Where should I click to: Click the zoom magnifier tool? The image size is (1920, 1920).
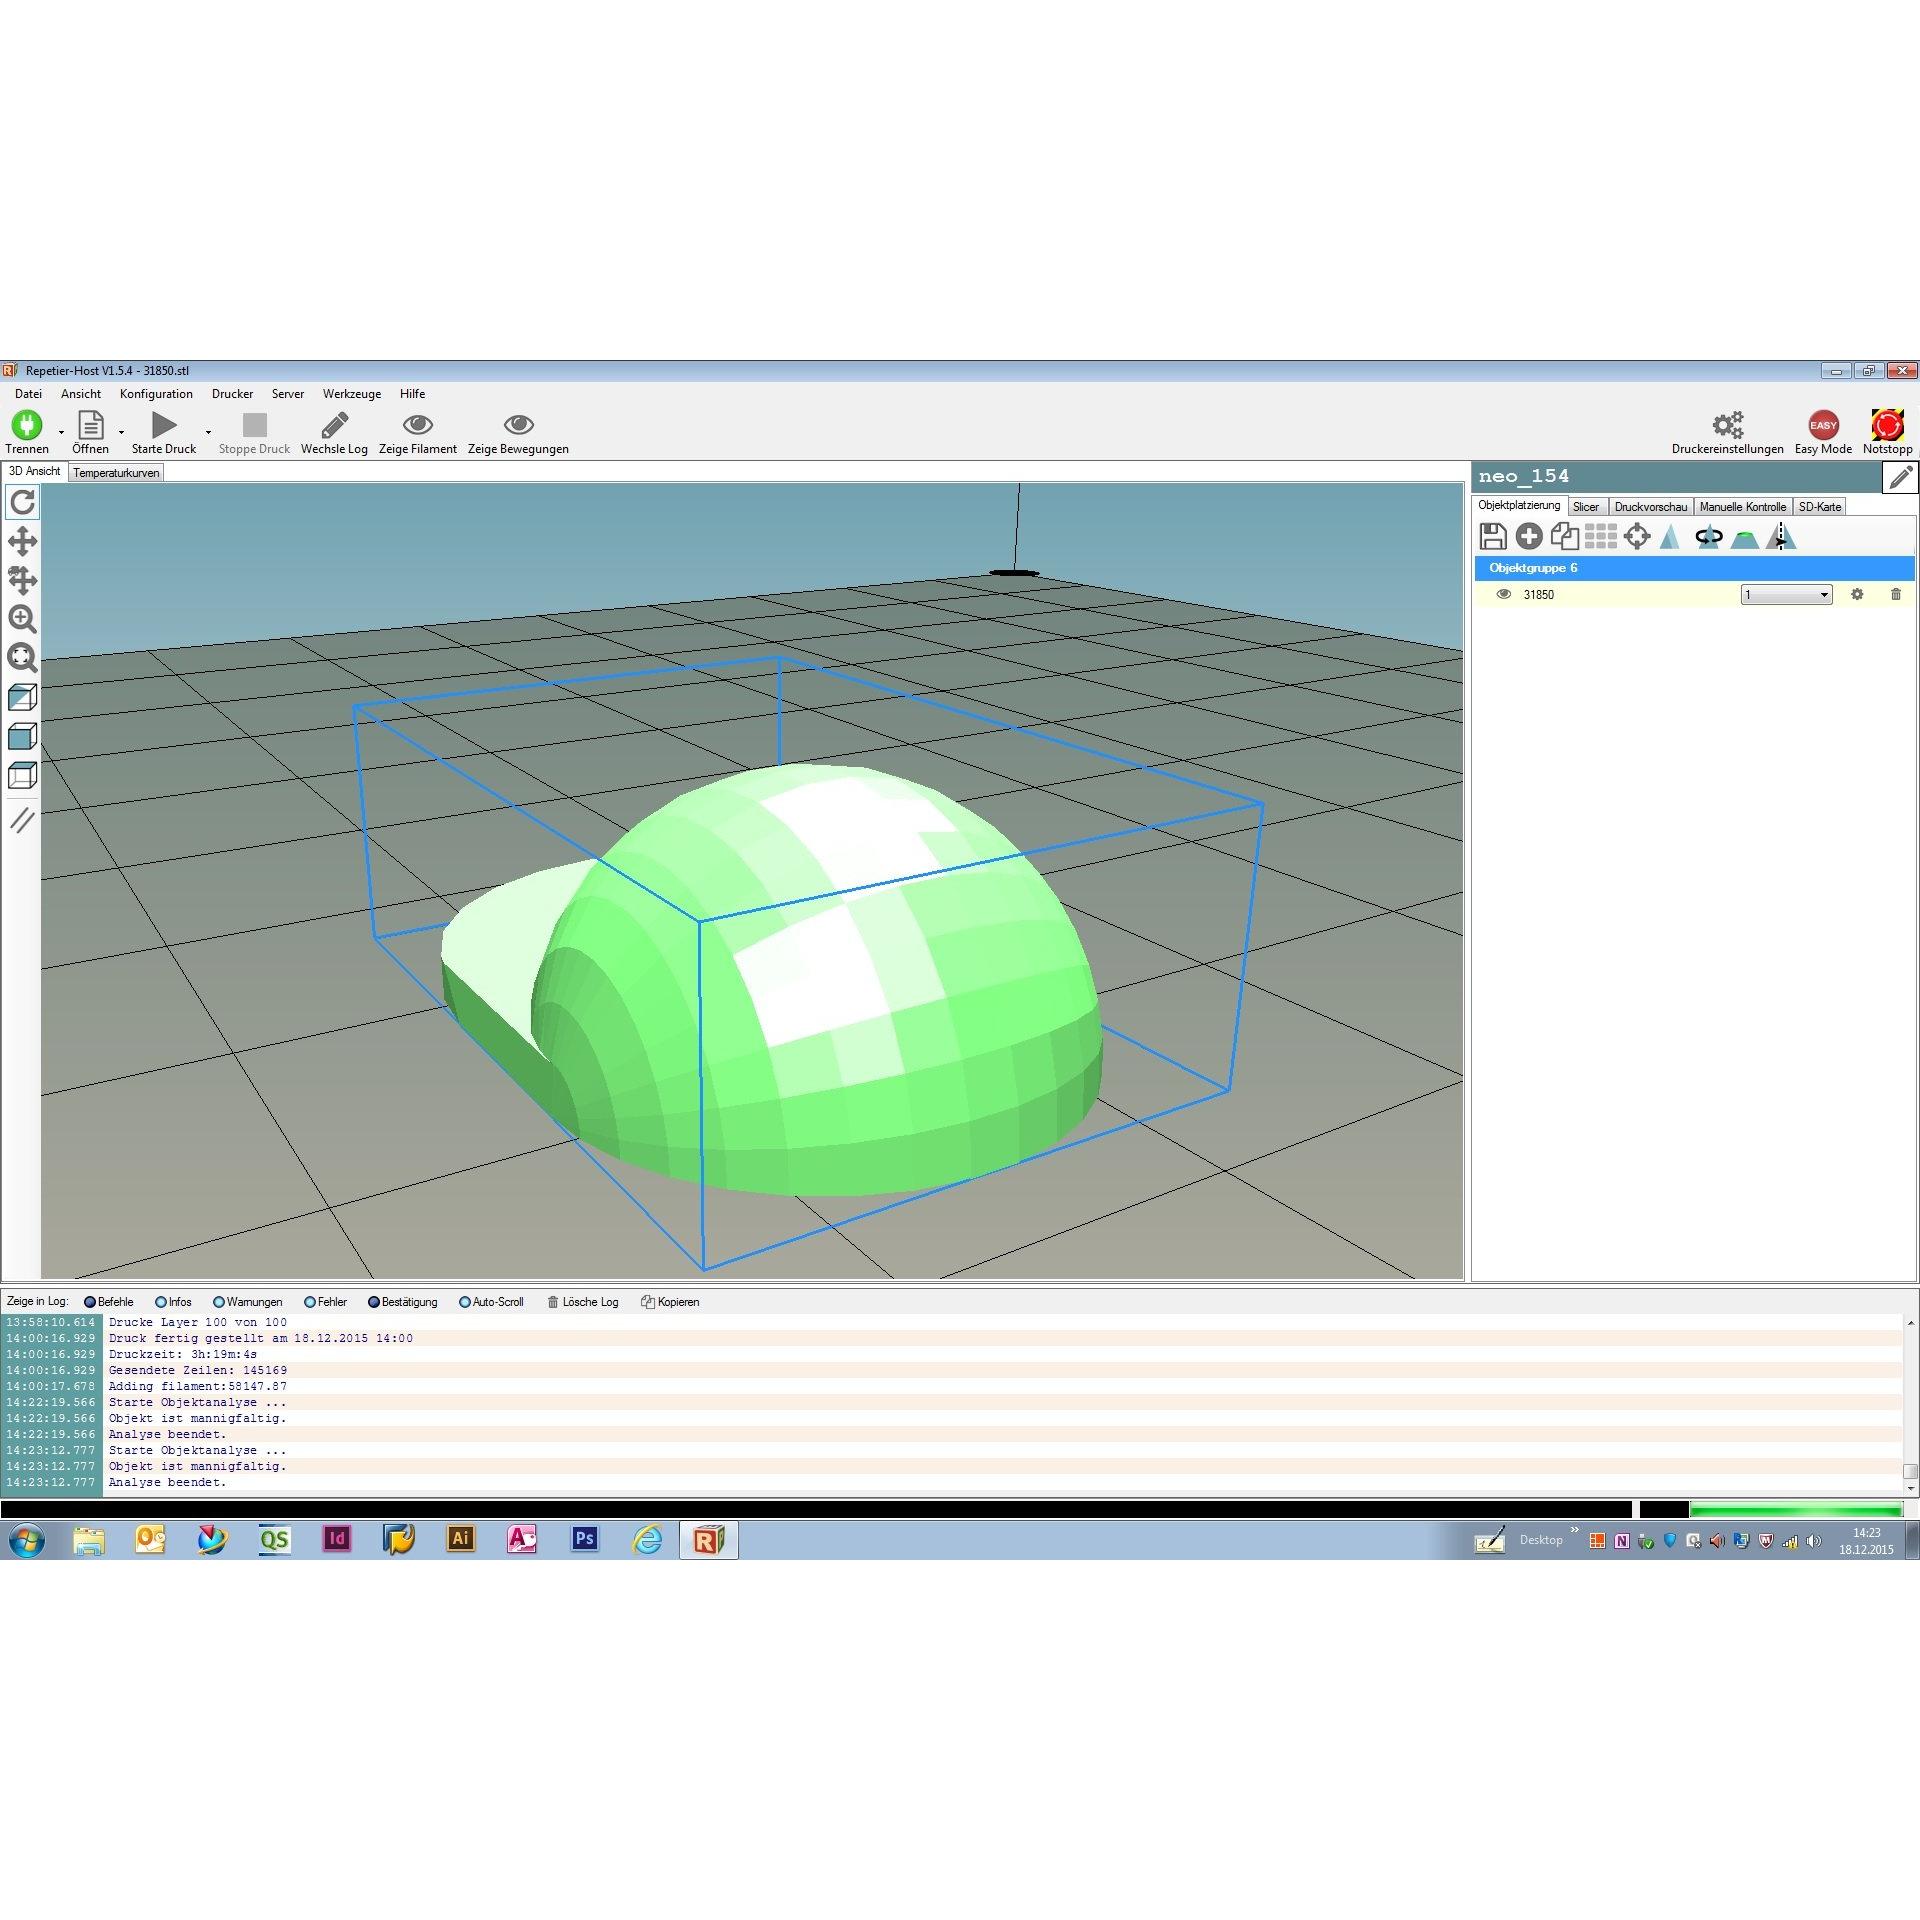pyautogui.click(x=22, y=619)
